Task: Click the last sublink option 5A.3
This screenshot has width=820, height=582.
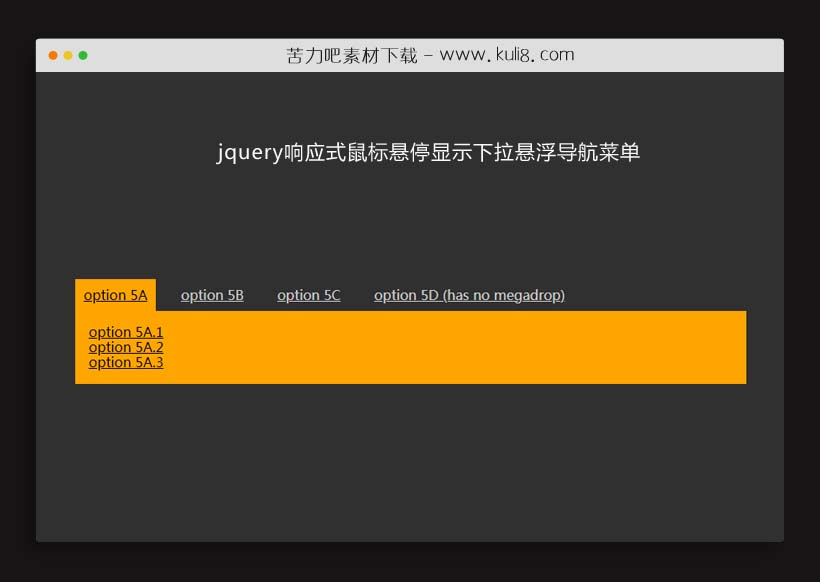Action: coord(126,362)
